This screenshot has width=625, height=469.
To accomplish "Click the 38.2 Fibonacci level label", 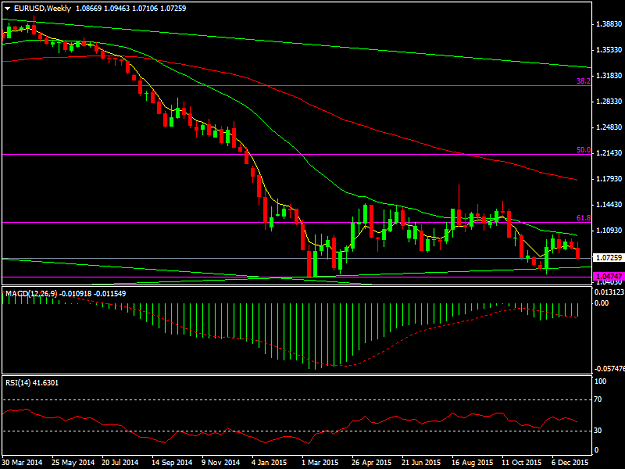I will pos(583,81).
